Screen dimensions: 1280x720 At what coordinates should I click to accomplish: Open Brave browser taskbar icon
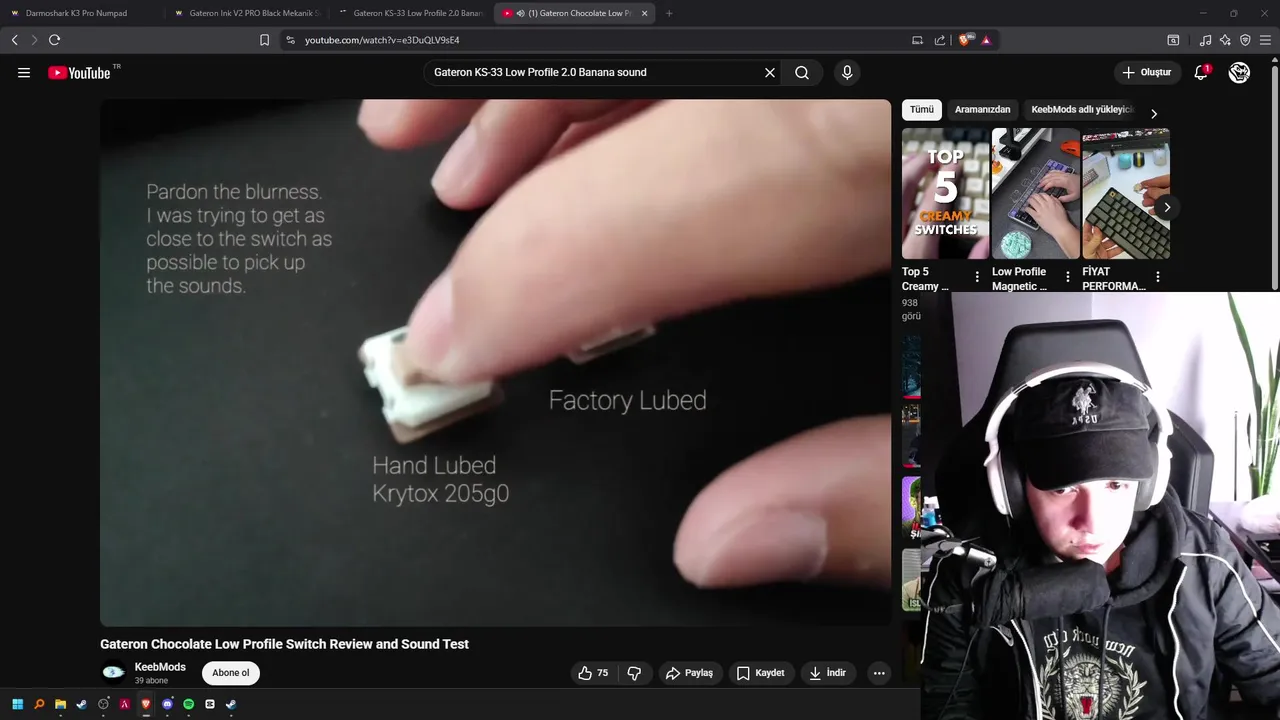146,704
